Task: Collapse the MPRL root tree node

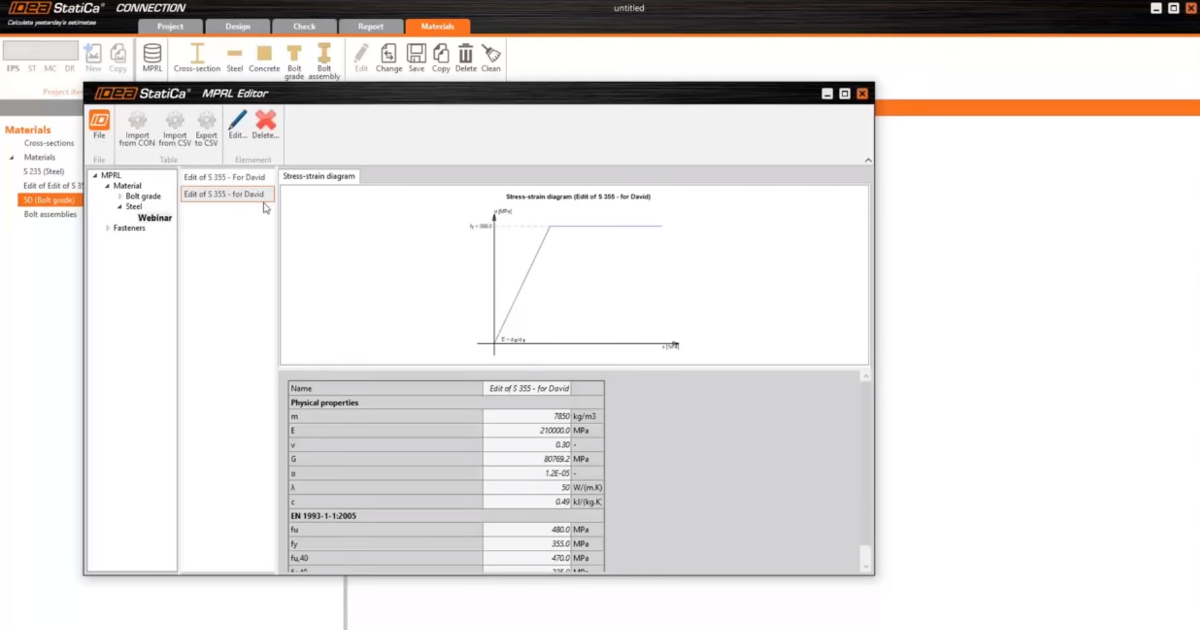Action: pyautogui.click(x=95, y=176)
